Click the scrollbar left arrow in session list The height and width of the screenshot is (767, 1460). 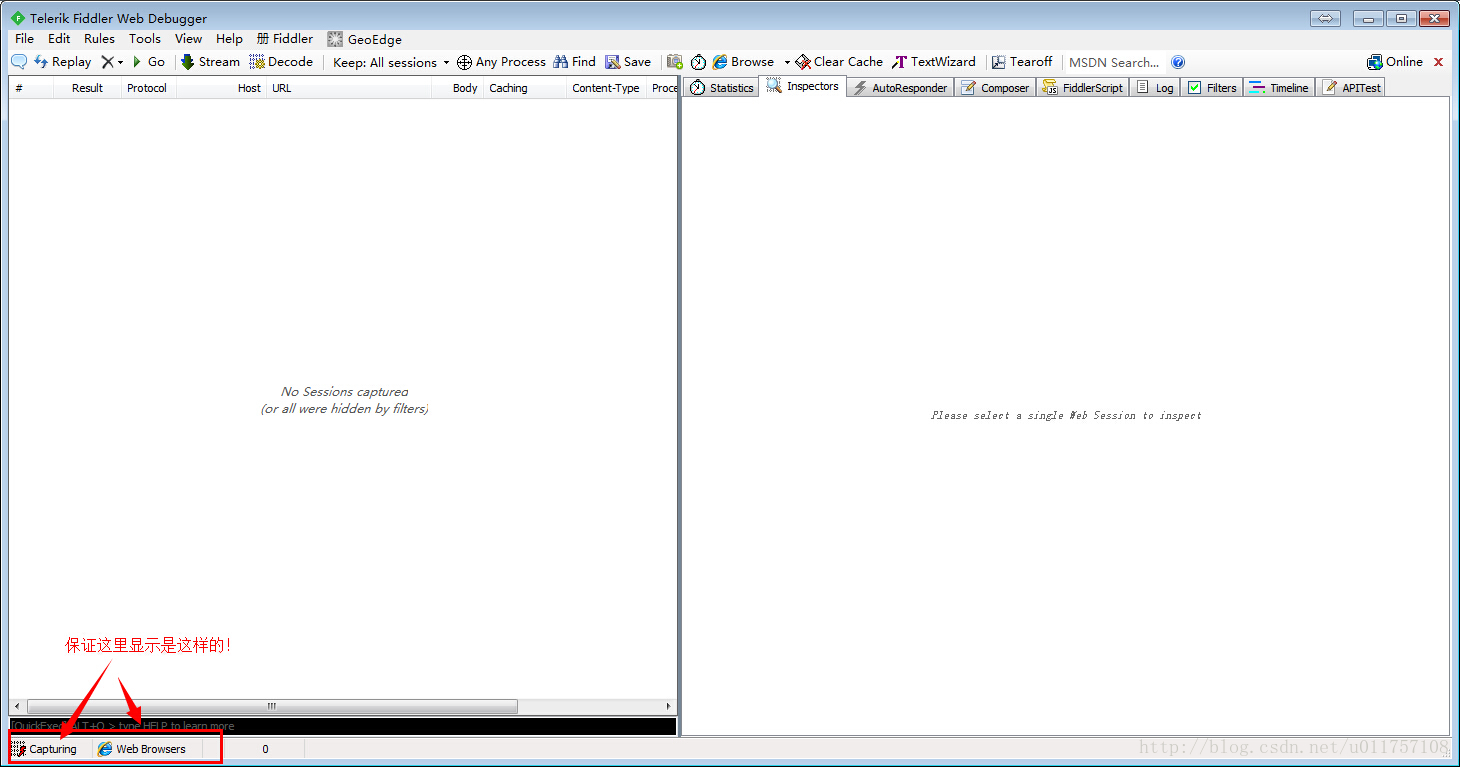pos(16,706)
